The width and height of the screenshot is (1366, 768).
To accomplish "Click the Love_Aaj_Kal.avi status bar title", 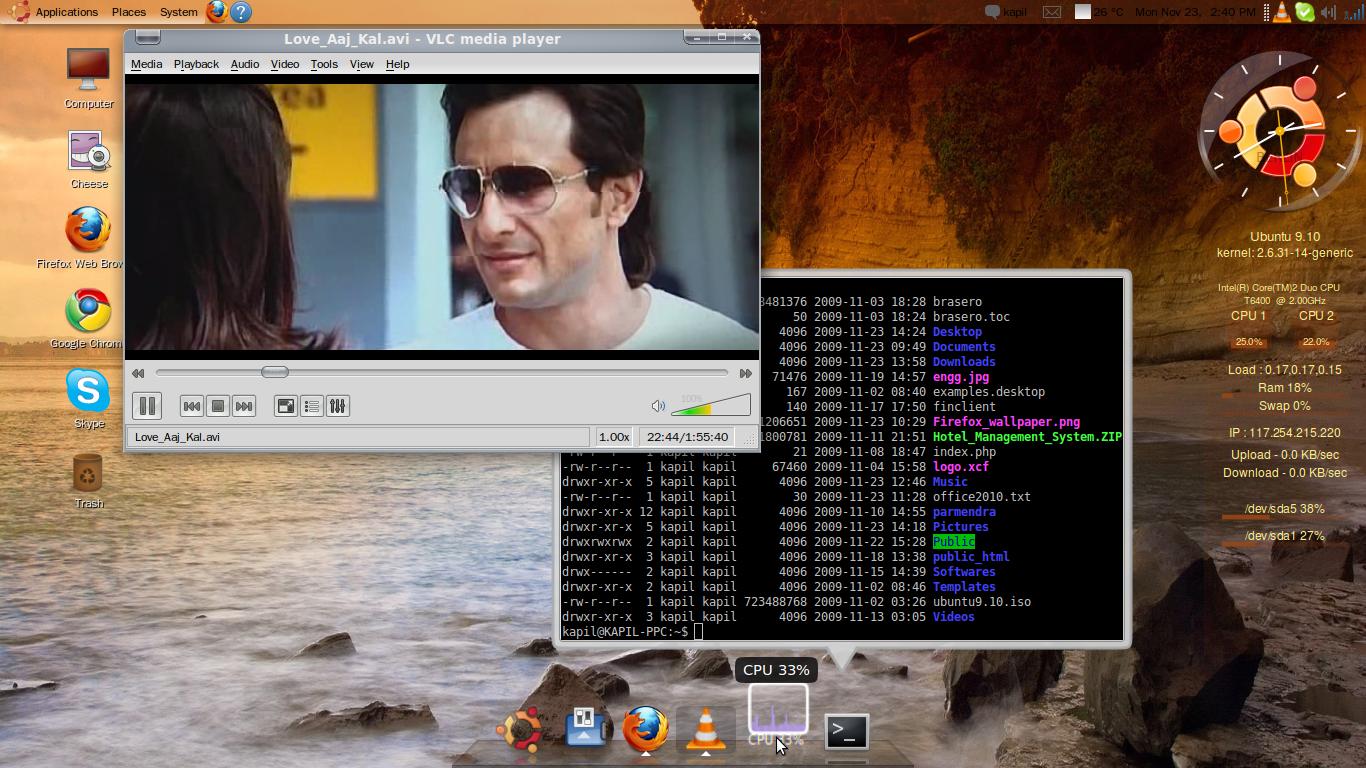I will [358, 437].
